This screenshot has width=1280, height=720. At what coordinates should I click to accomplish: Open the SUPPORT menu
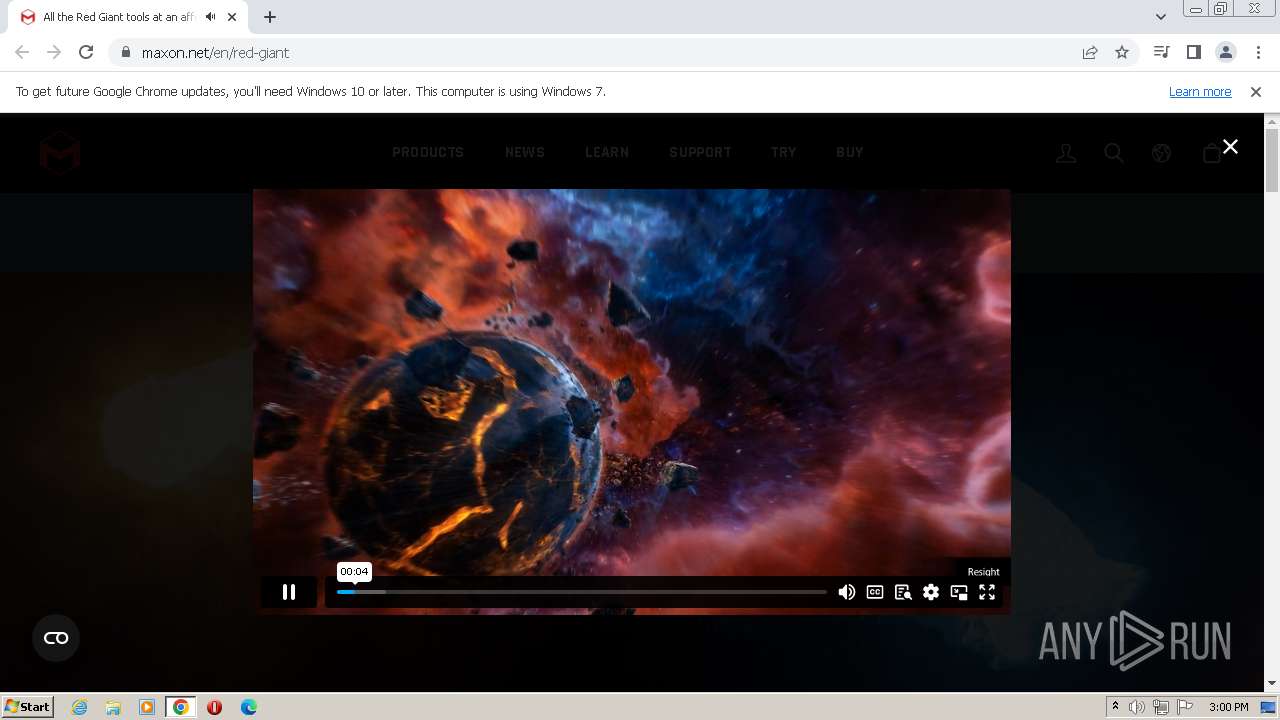tap(700, 152)
